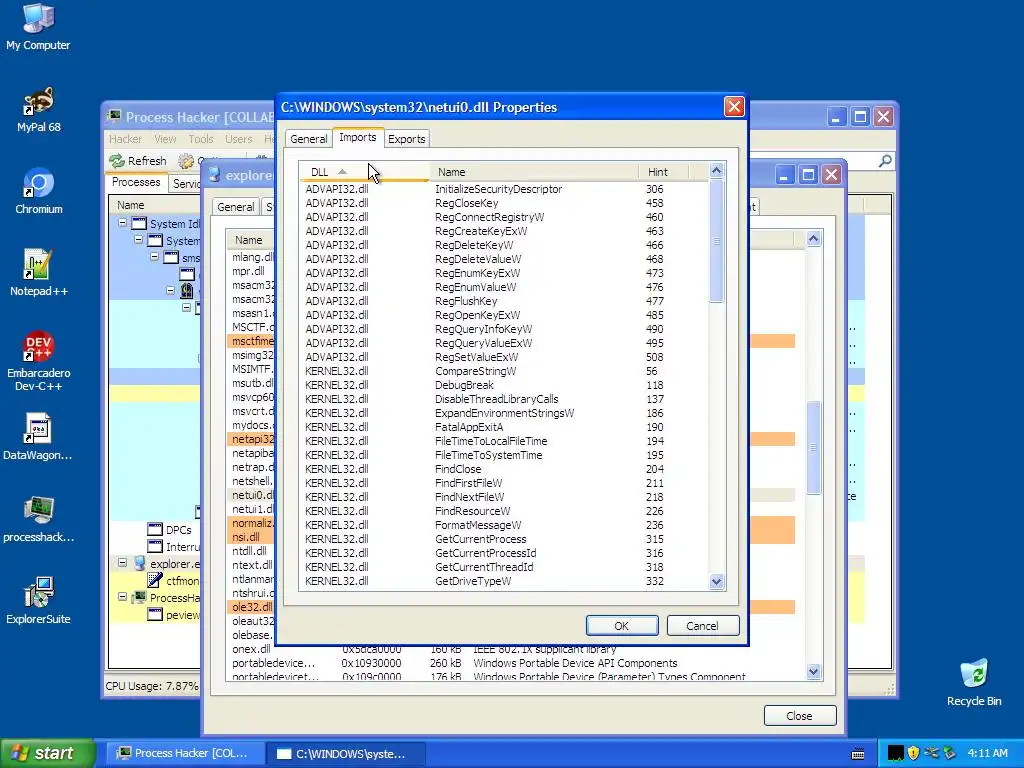Image resolution: width=1024 pixels, height=768 pixels.
Task: Open View menu in Process Hacker
Action: pyautogui.click(x=165, y=139)
